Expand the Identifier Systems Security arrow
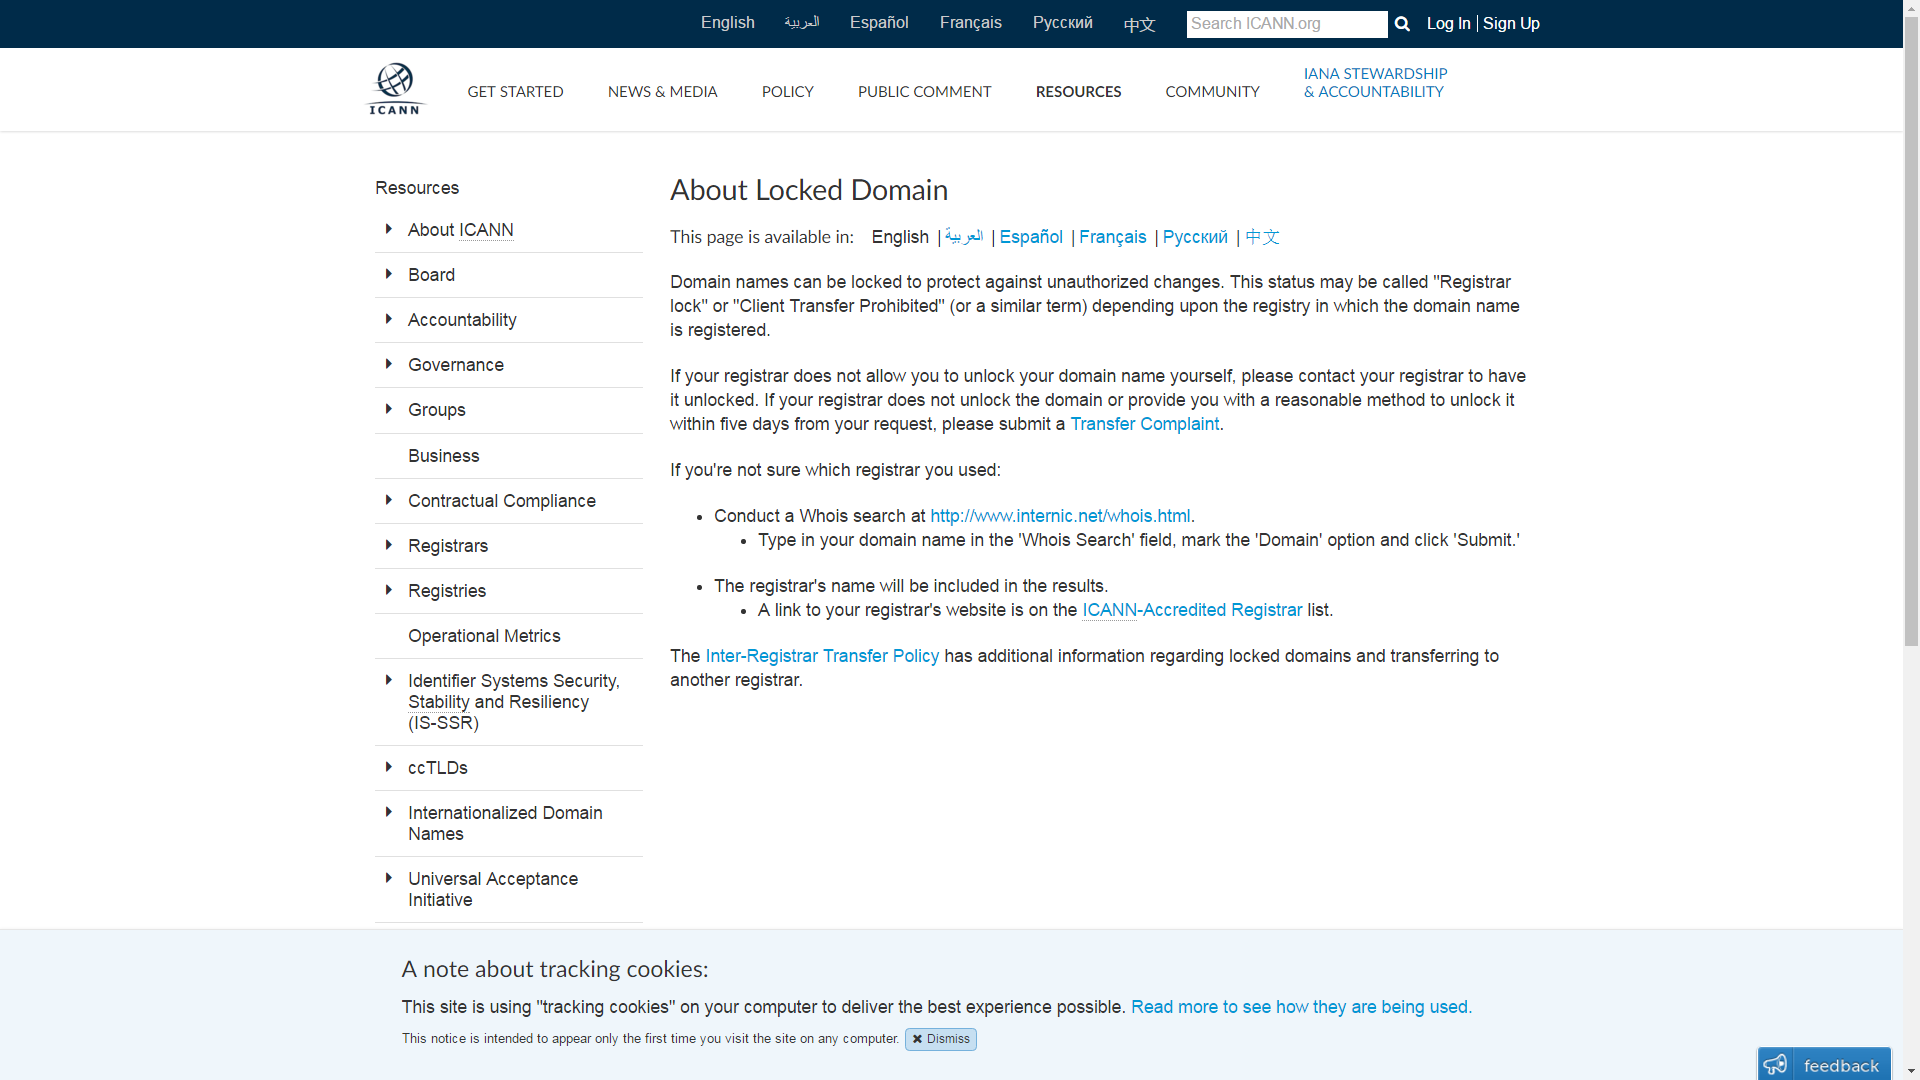 [x=388, y=680]
